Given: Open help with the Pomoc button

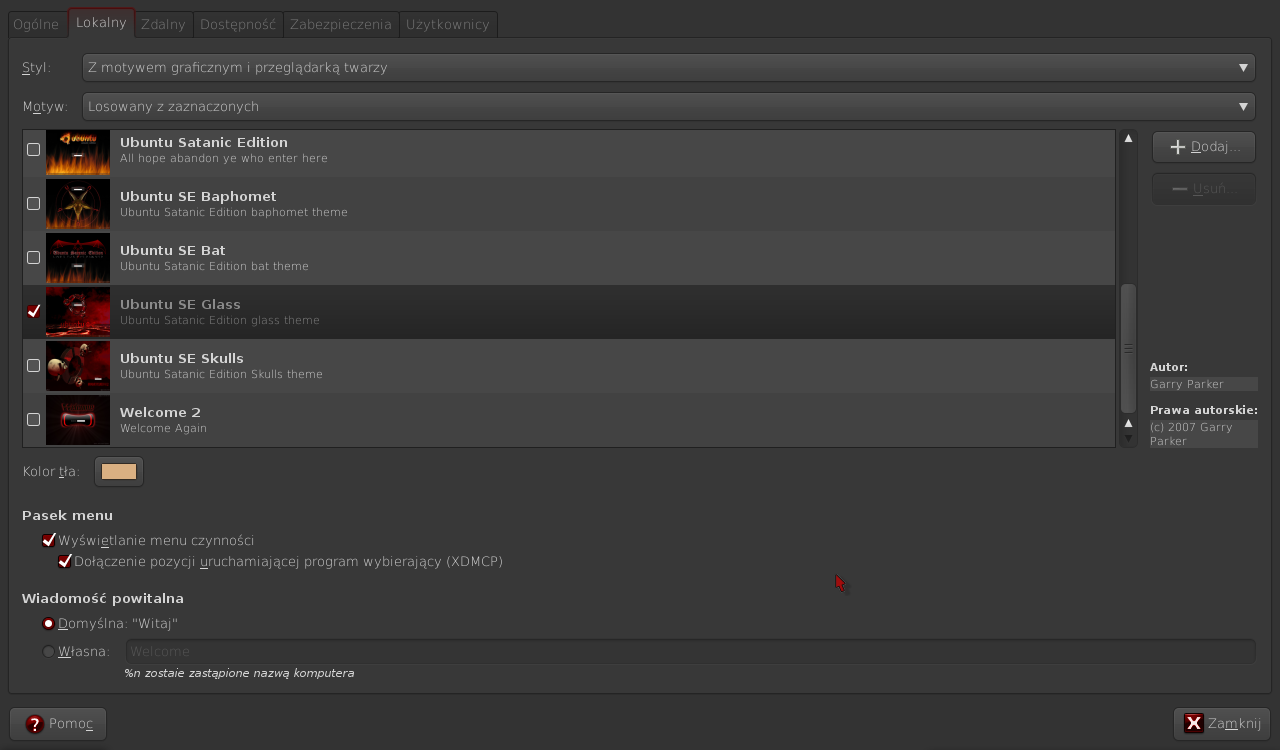Looking at the screenshot, I should pyautogui.click(x=58, y=723).
